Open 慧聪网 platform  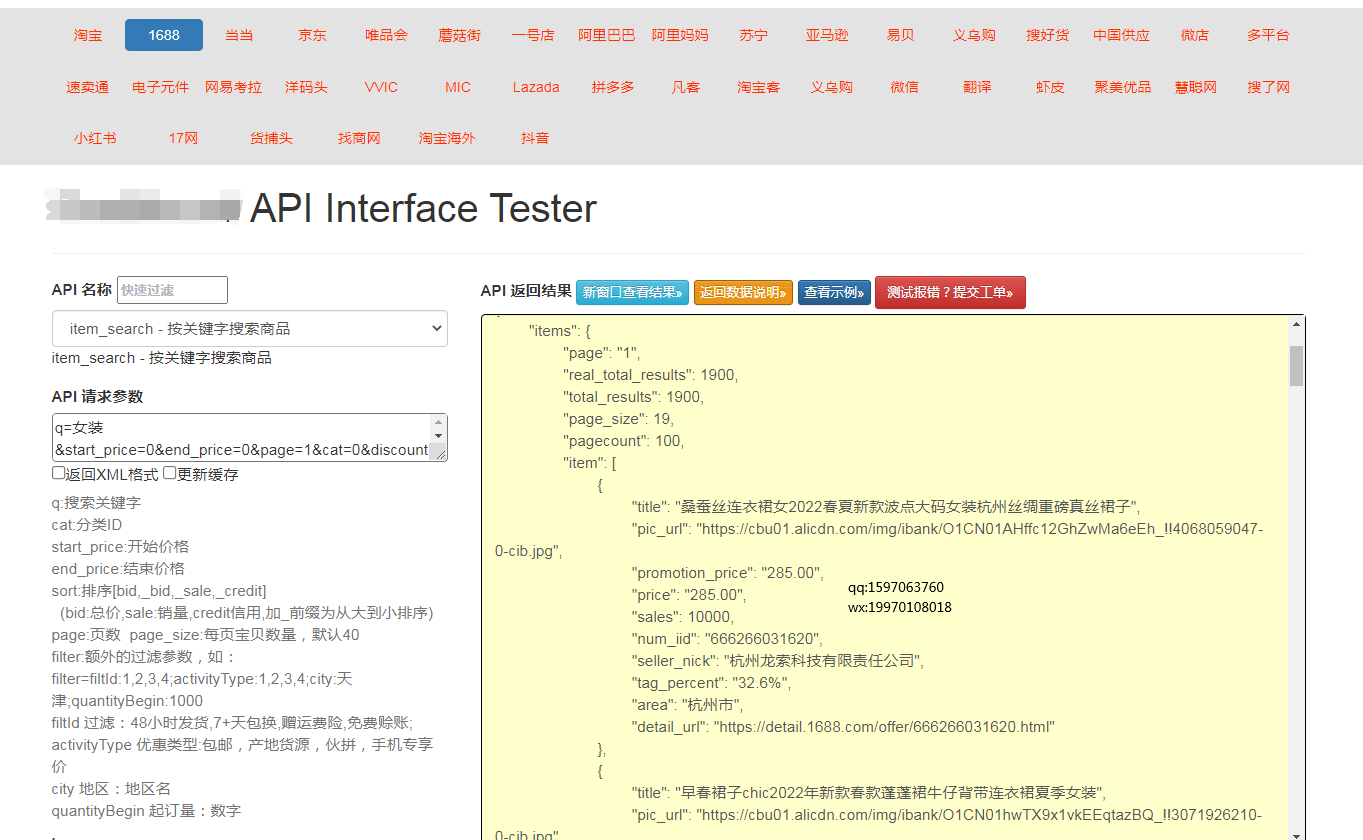coord(1196,87)
